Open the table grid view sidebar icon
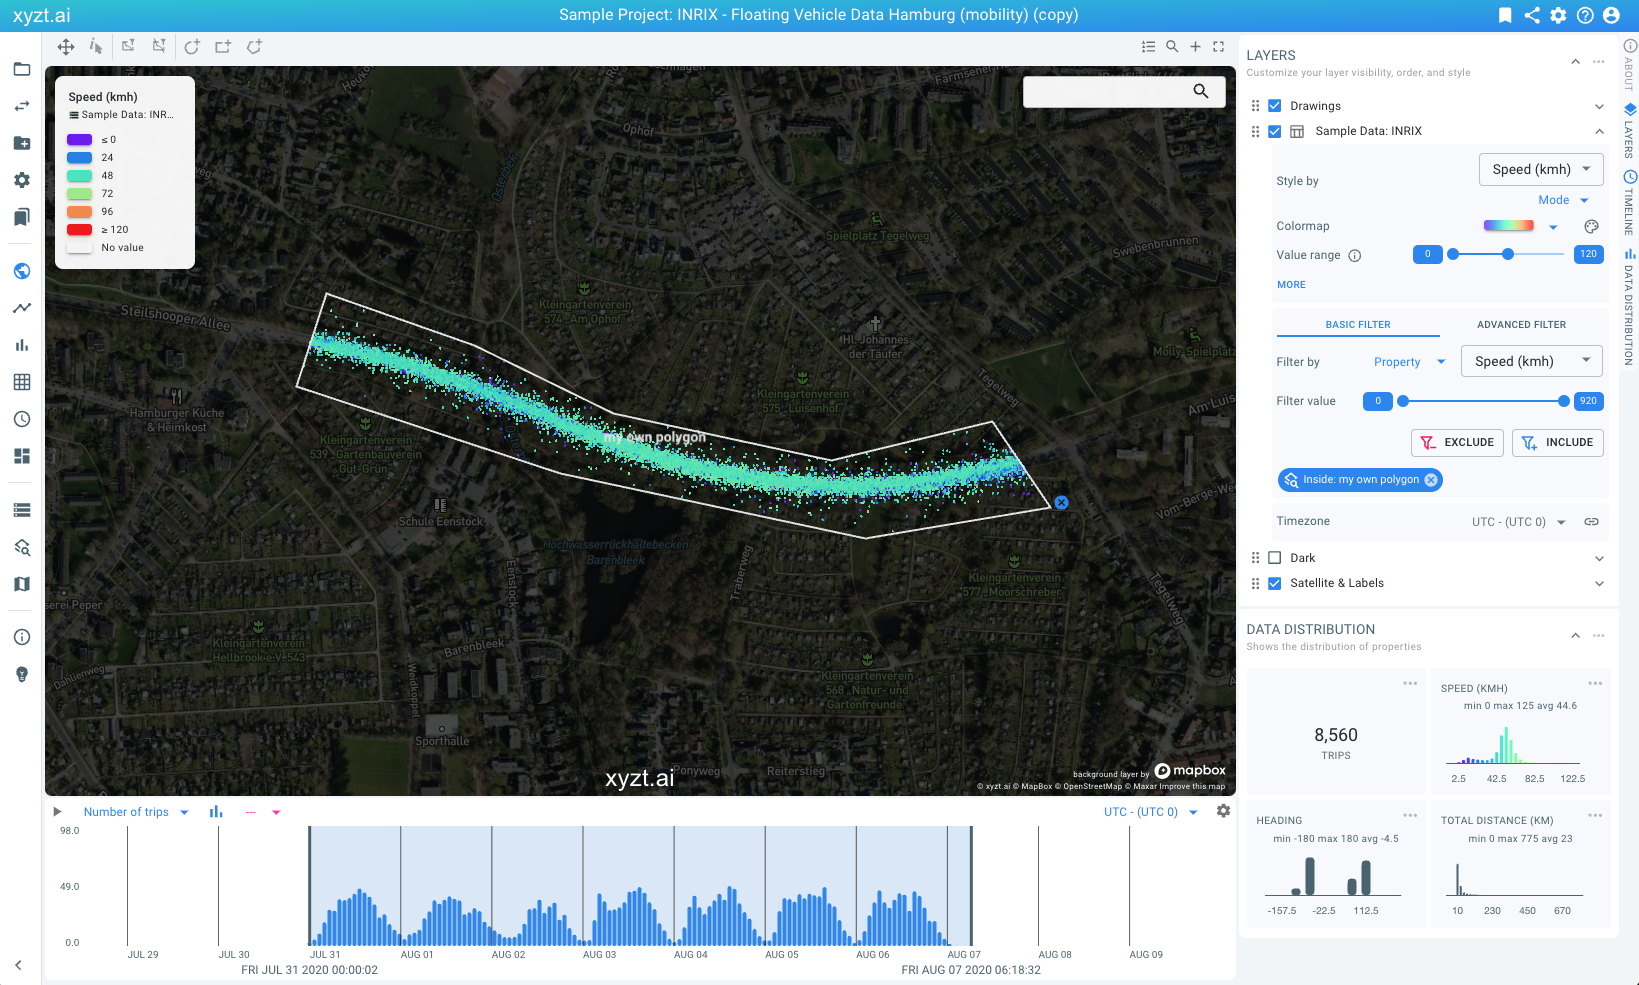Viewport: 1639px width, 985px height. 22,382
